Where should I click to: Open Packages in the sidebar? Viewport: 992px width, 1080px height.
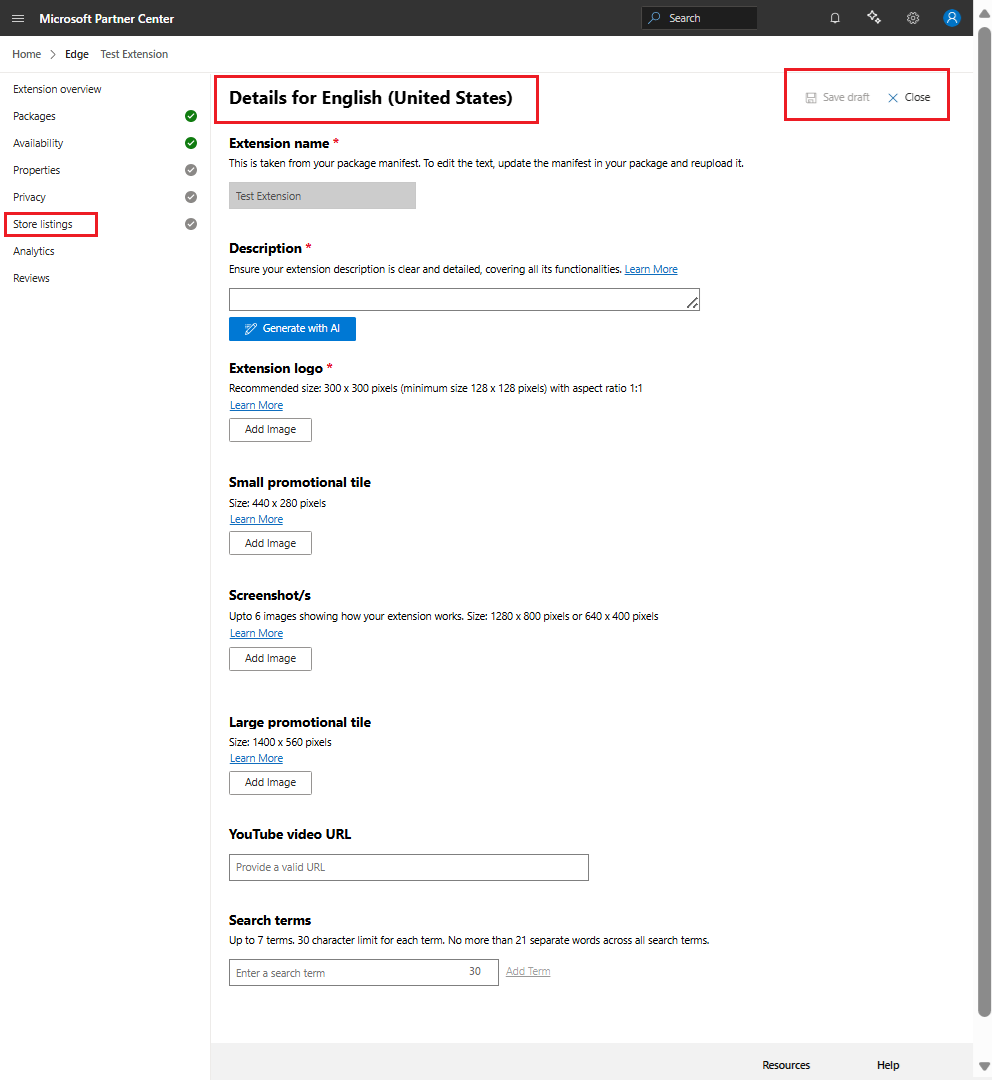pos(34,116)
